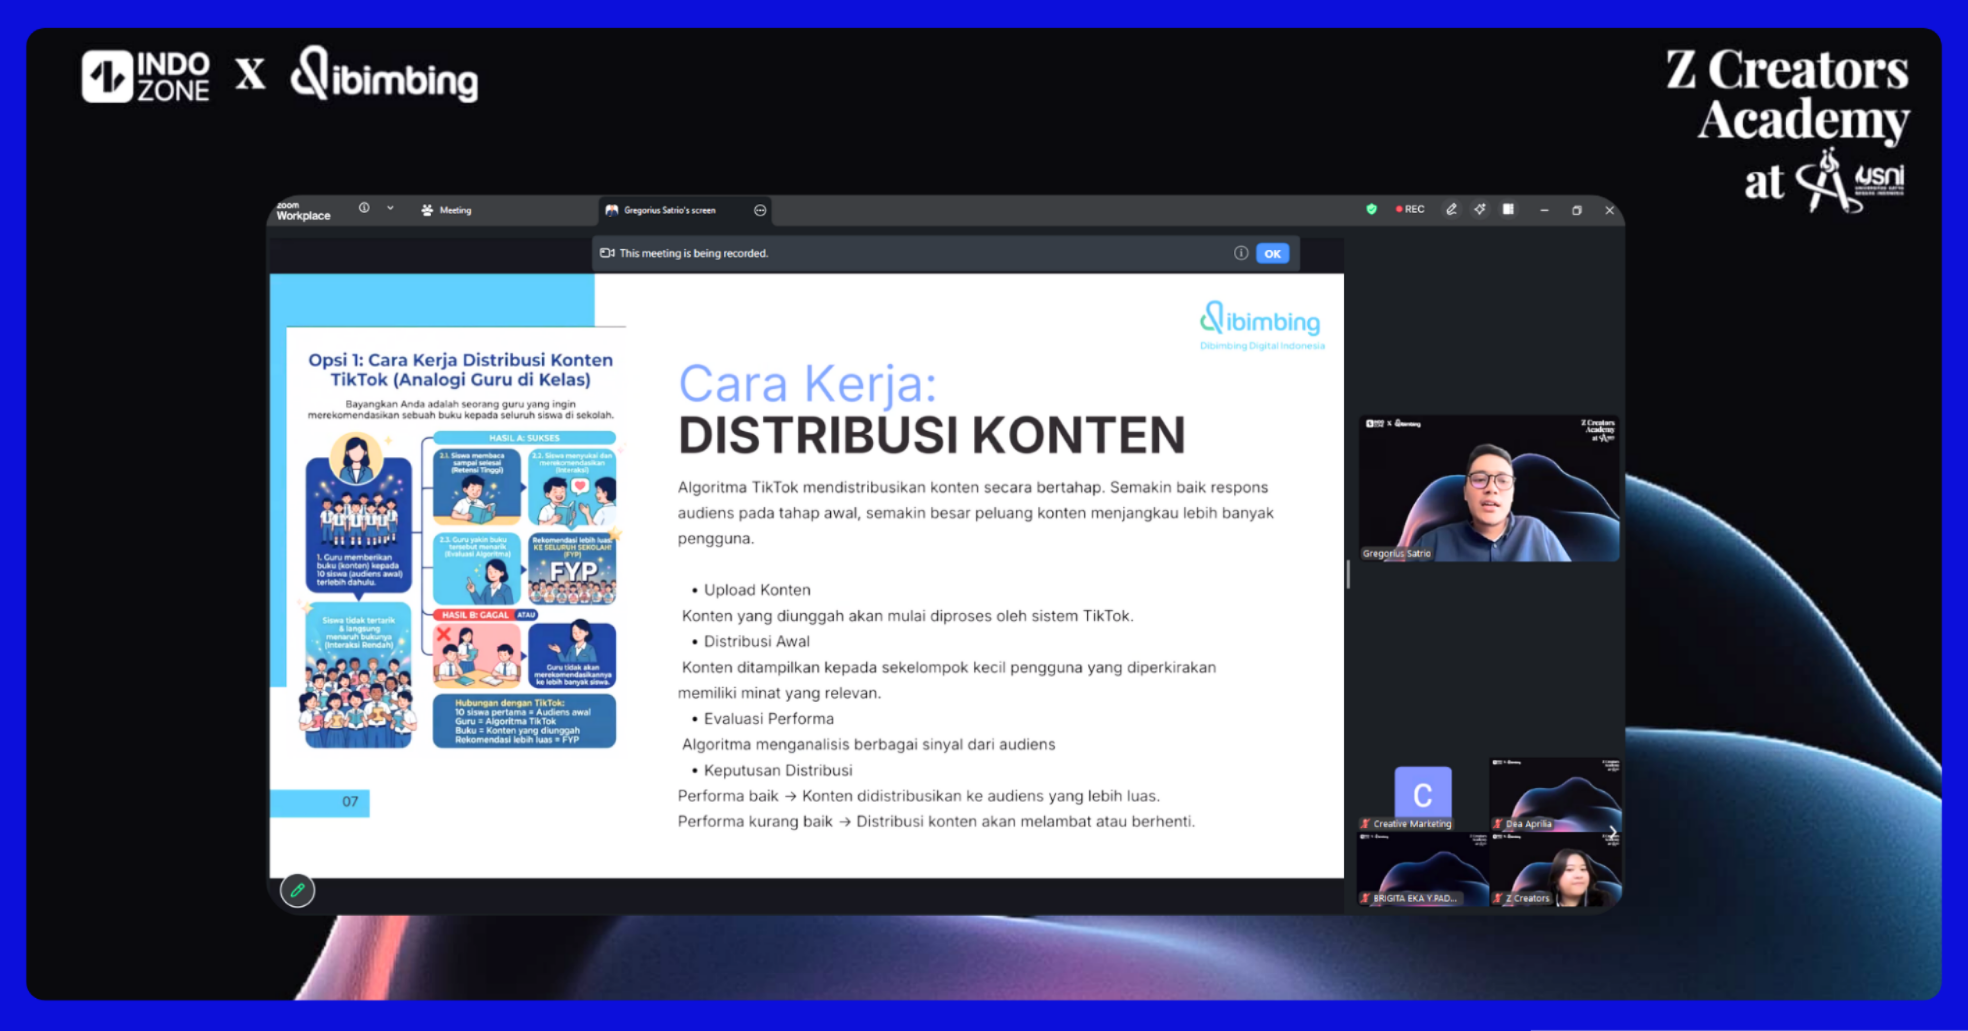The height and width of the screenshot is (1031, 1968).
Task: Open the screen share options ellipsis icon
Action: (x=760, y=210)
